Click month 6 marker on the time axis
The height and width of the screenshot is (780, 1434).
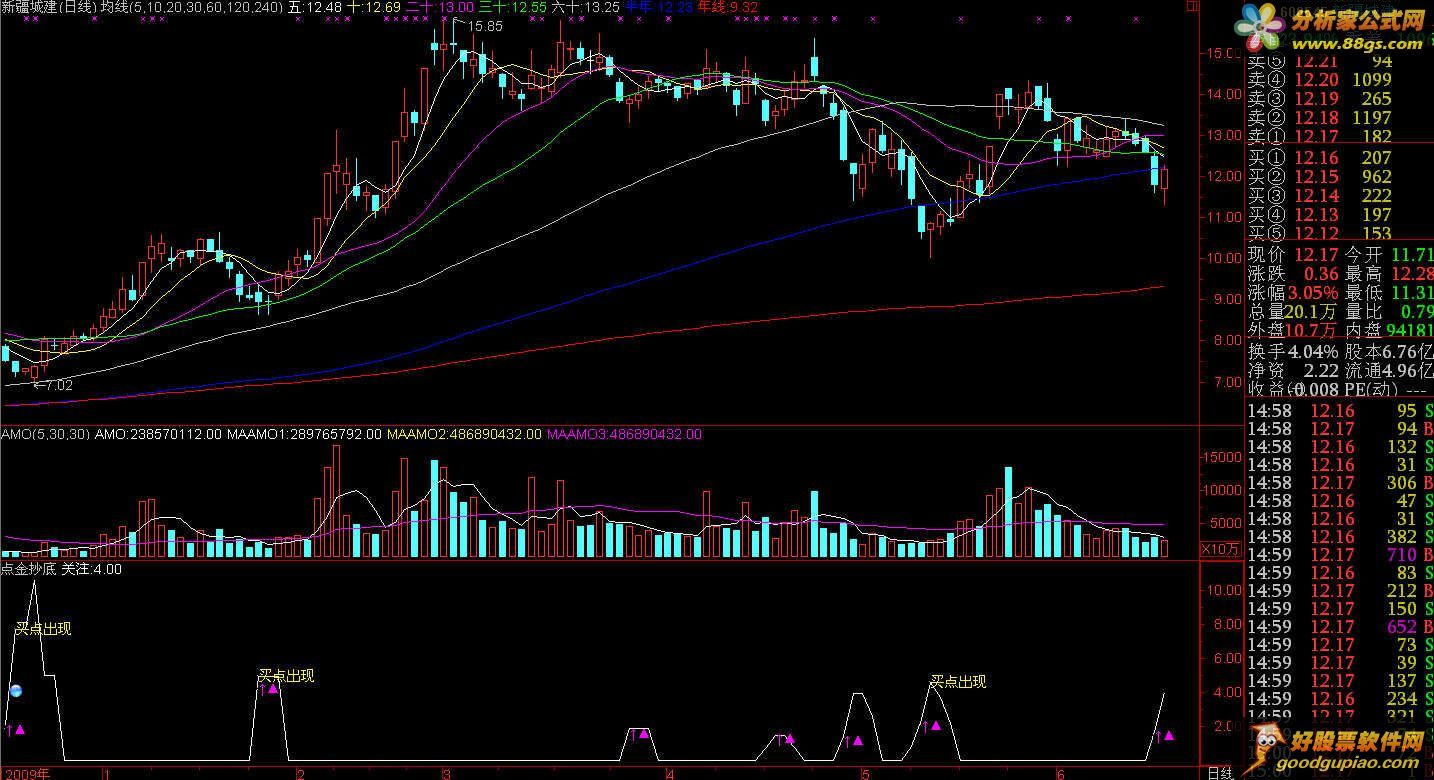point(1060,773)
